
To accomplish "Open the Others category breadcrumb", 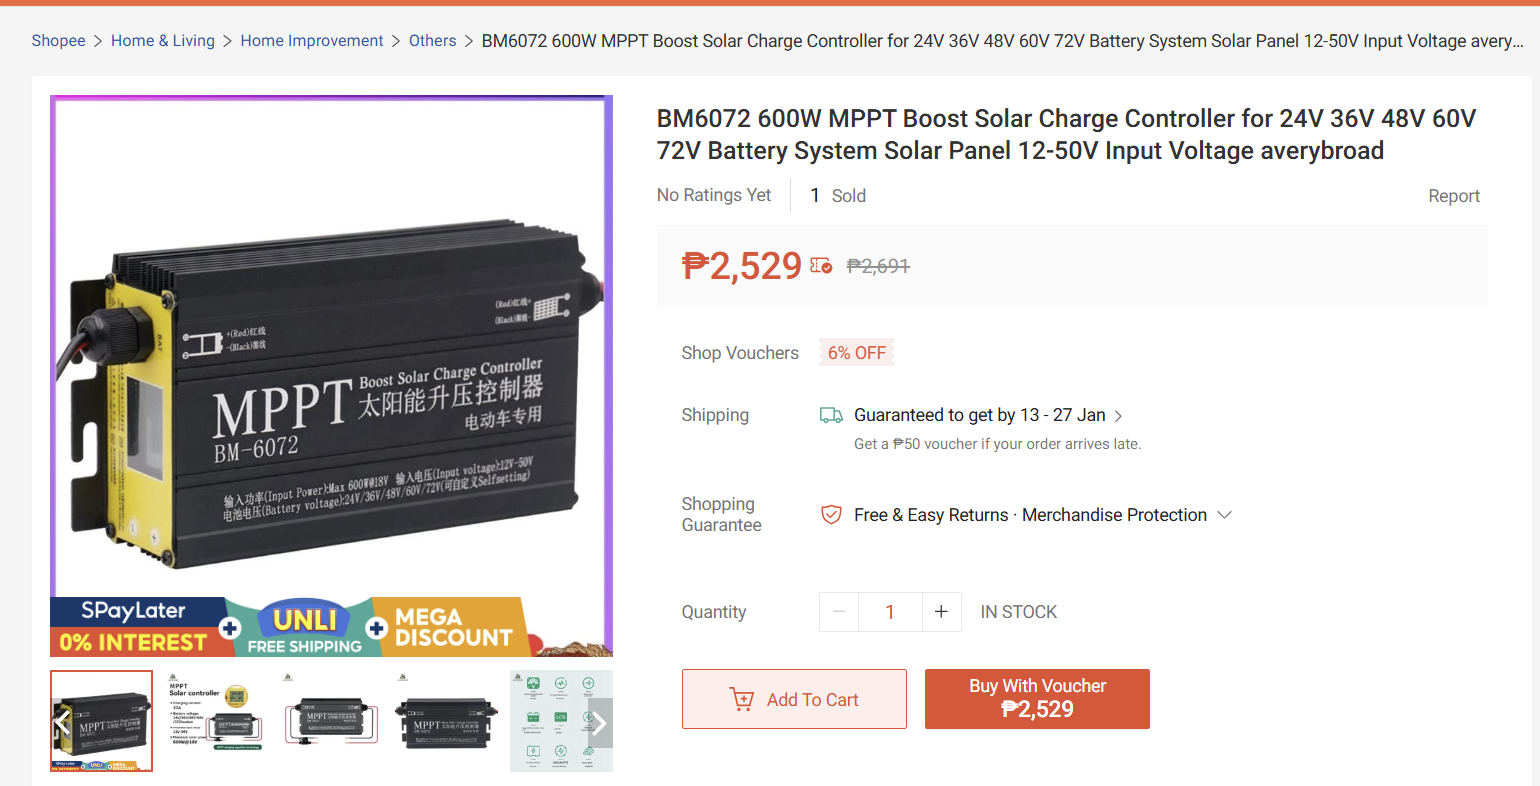I will (x=432, y=41).
